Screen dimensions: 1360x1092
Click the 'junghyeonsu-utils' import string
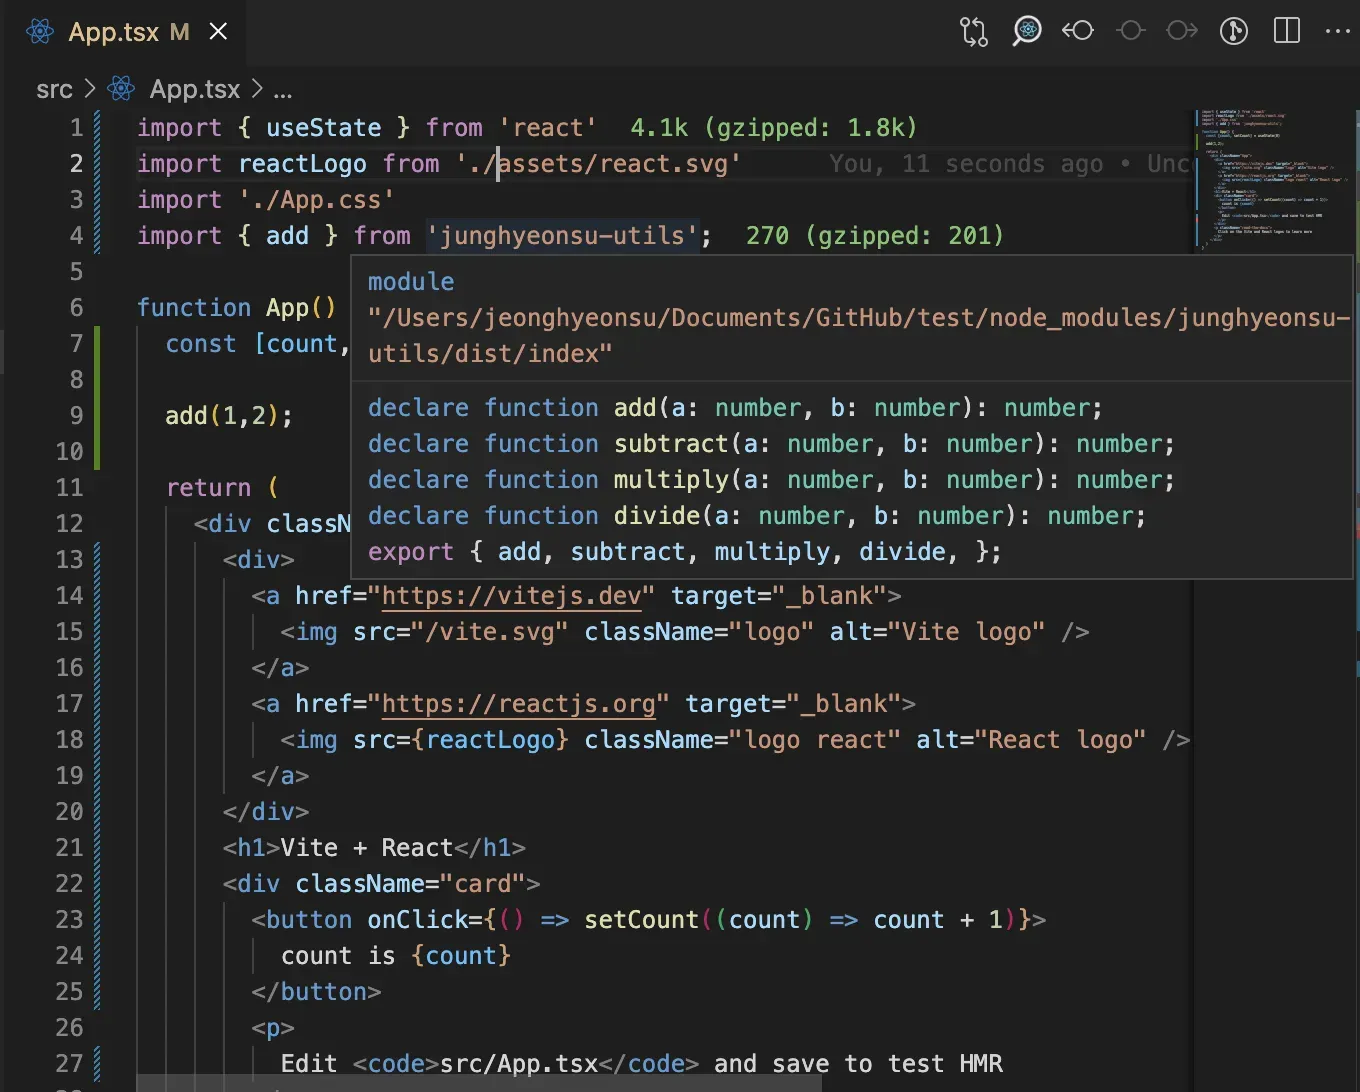click(x=562, y=236)
